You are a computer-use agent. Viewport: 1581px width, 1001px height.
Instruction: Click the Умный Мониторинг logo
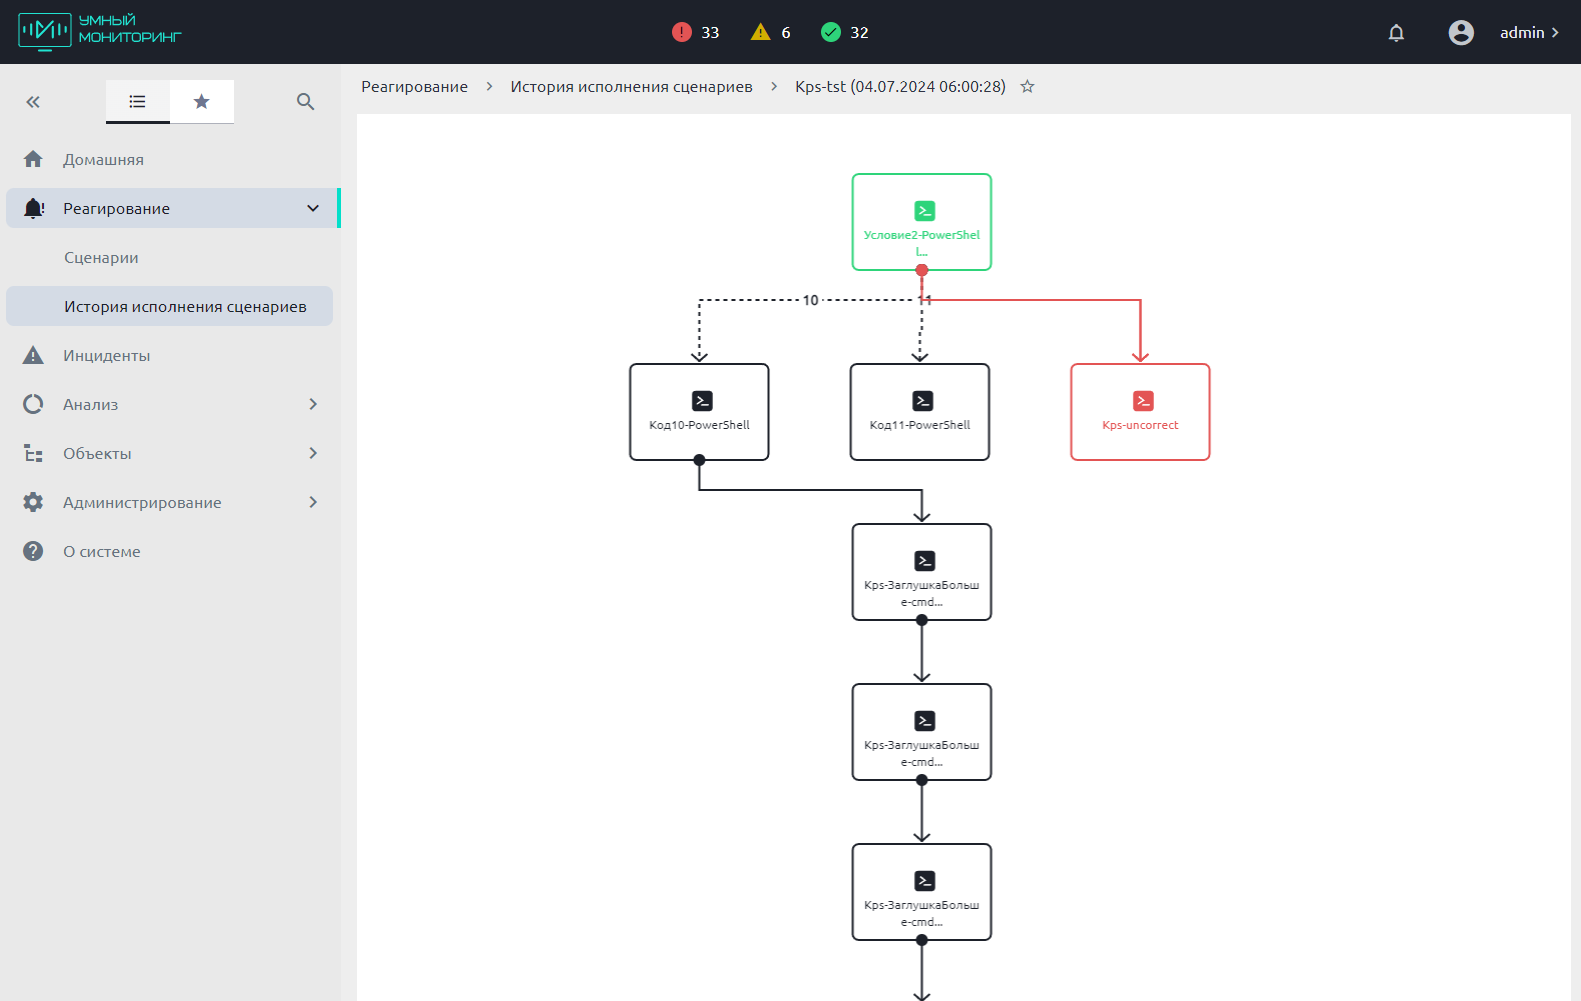[100, 31]
